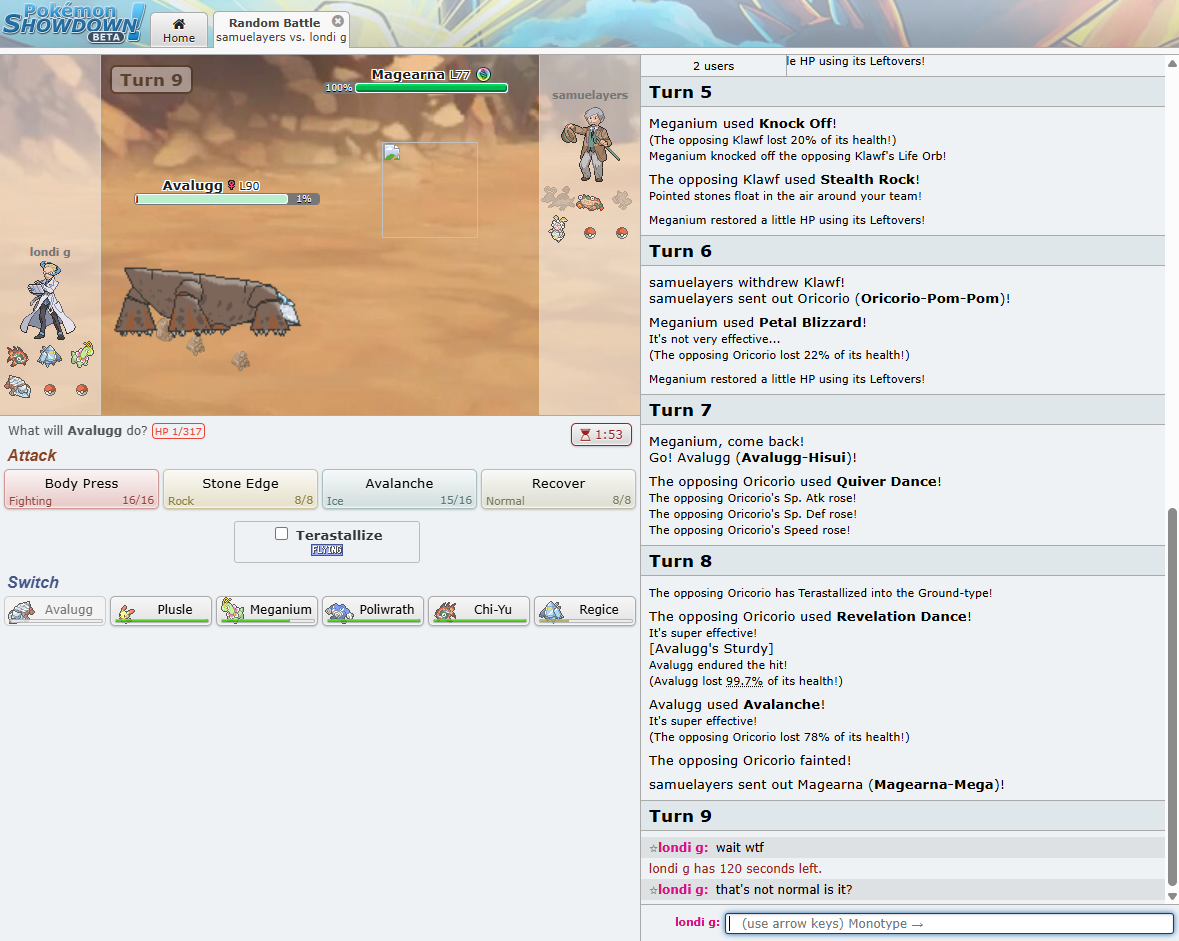1179x941 pixels.
Task: Switch to Plusle
Action: (x=161, y=610)
